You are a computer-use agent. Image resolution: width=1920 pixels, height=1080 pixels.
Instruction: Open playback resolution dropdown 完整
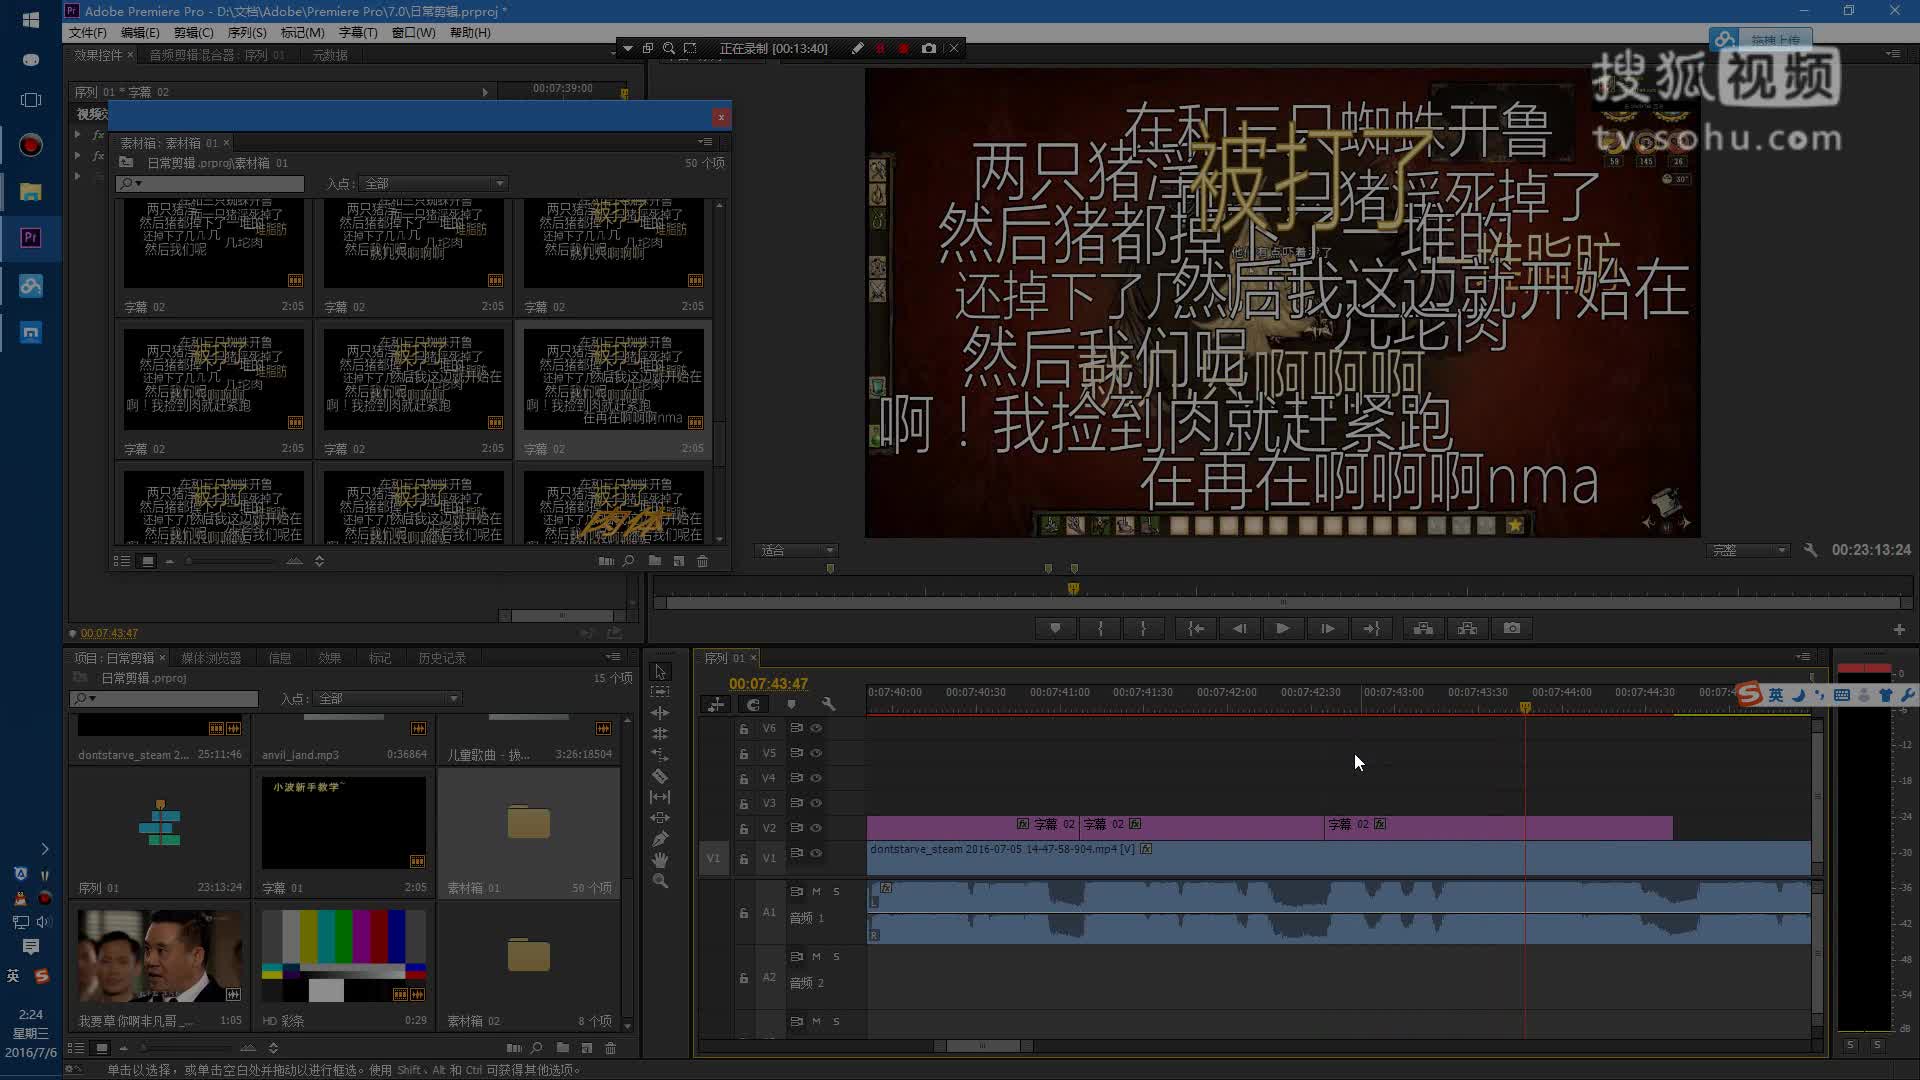click(1748, 550)
